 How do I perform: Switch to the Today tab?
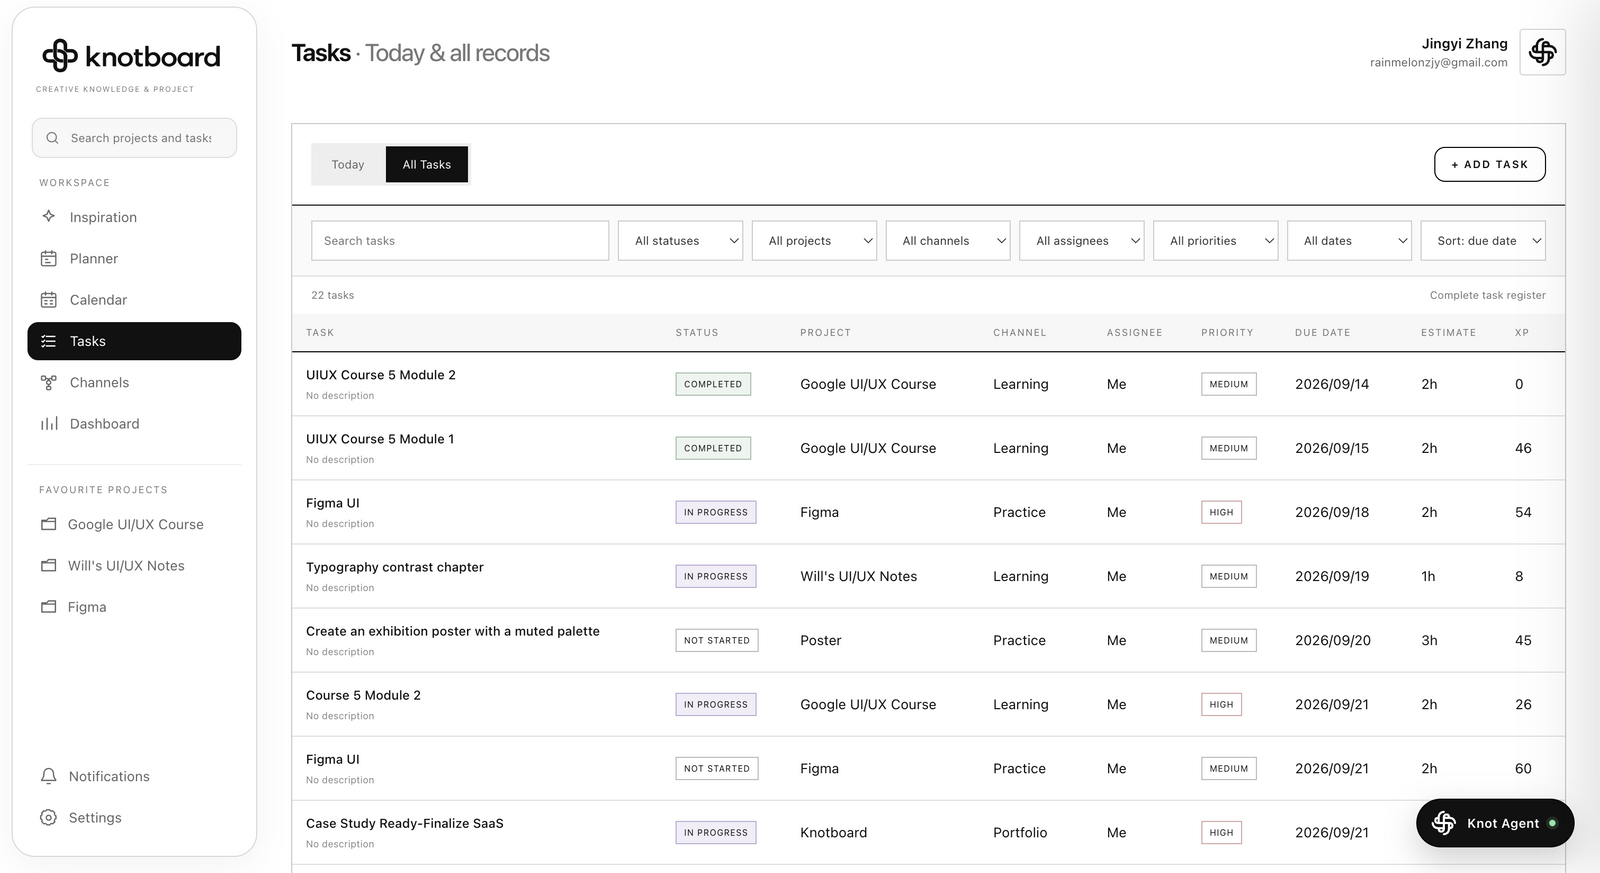tap(348, 164)
